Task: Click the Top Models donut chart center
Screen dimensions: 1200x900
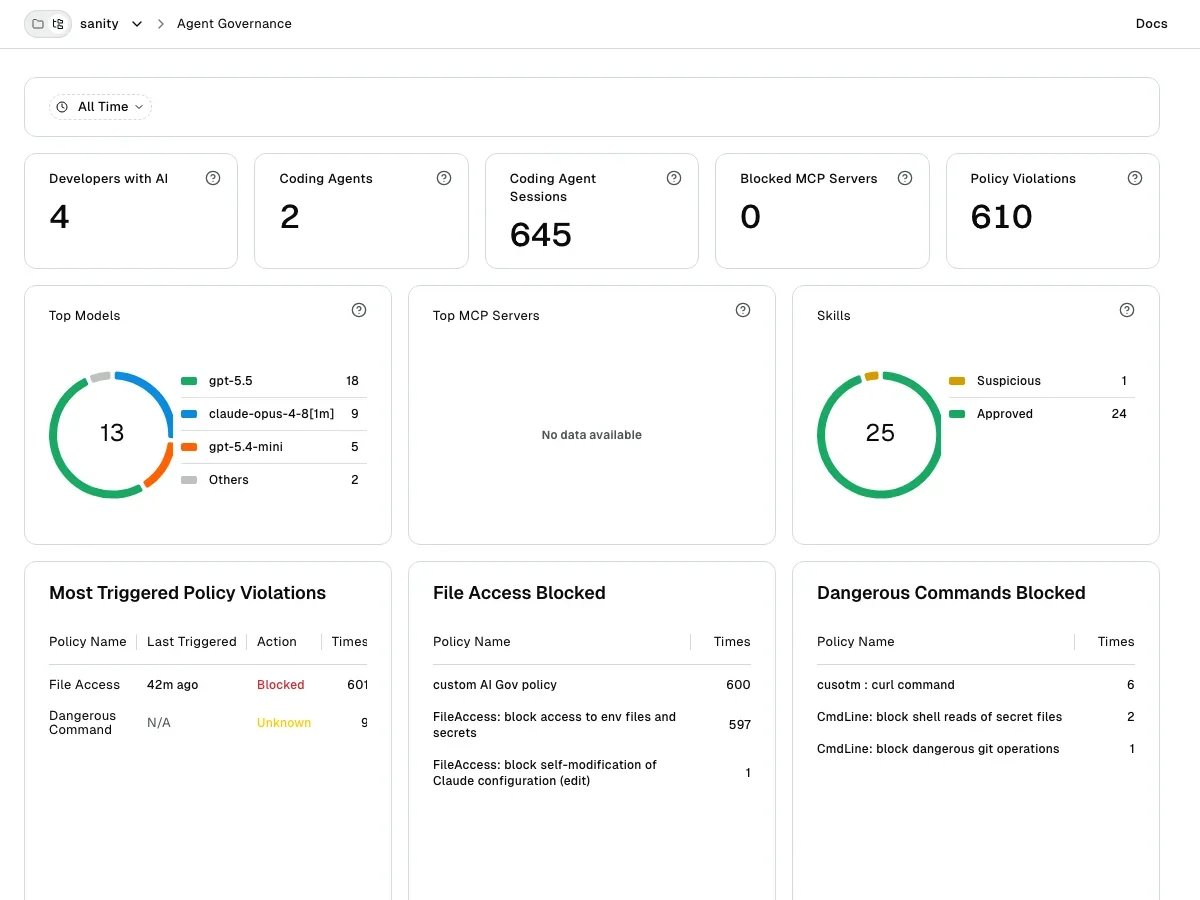Action: coord(112,433)
